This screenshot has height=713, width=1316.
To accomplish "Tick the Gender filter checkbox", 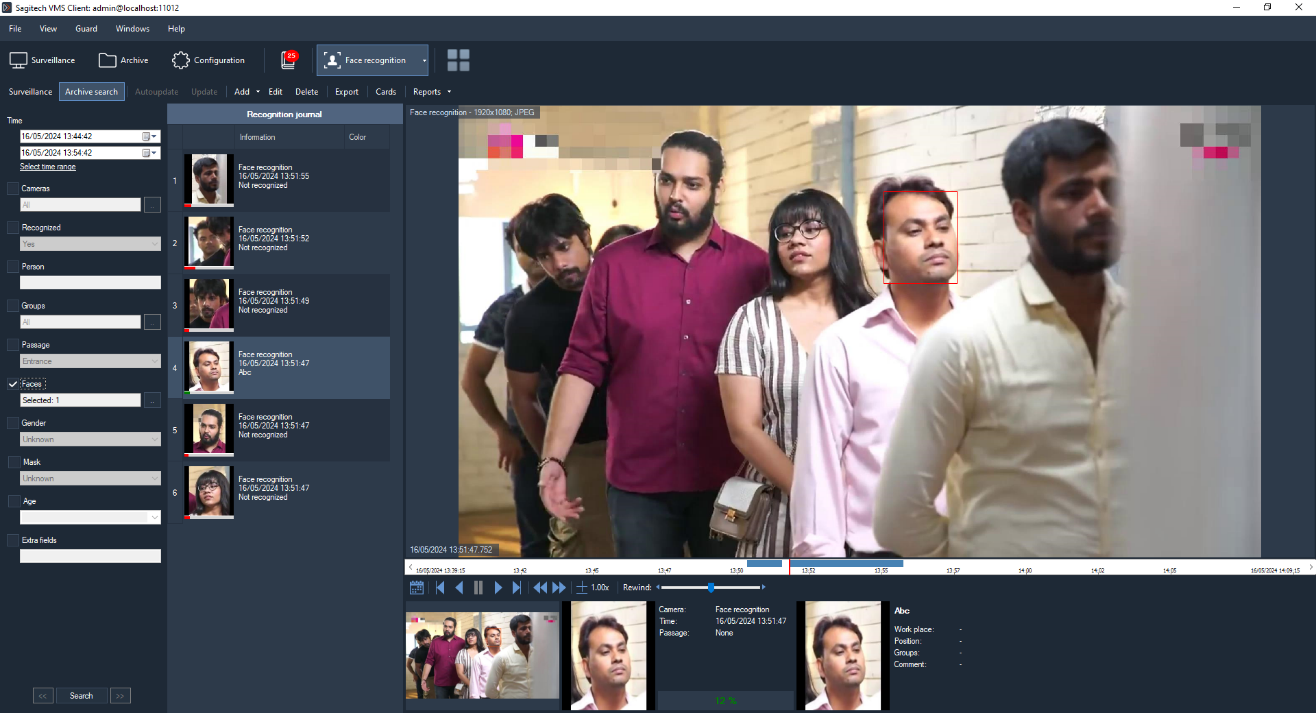I will tap(13, 423).
